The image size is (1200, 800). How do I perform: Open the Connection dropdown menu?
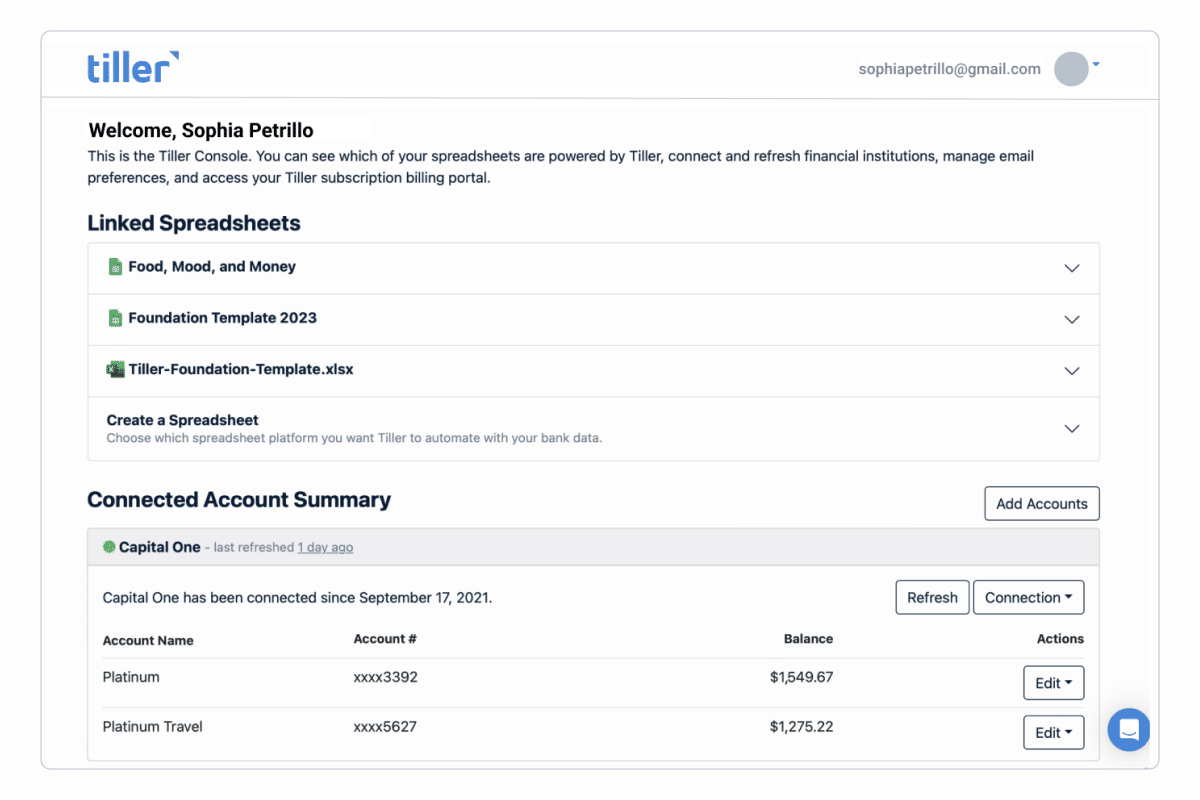pyautogui.click(x=1028, y=597)
